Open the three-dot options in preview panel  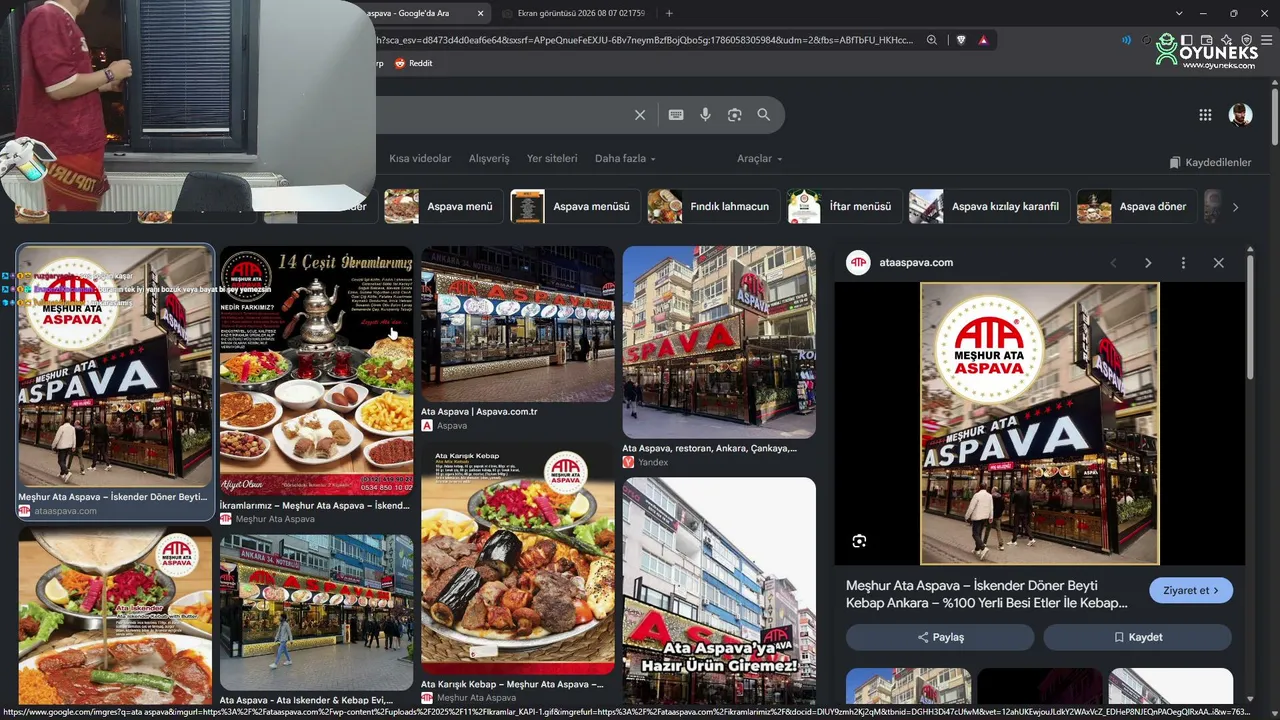(x=1183, y=263)
